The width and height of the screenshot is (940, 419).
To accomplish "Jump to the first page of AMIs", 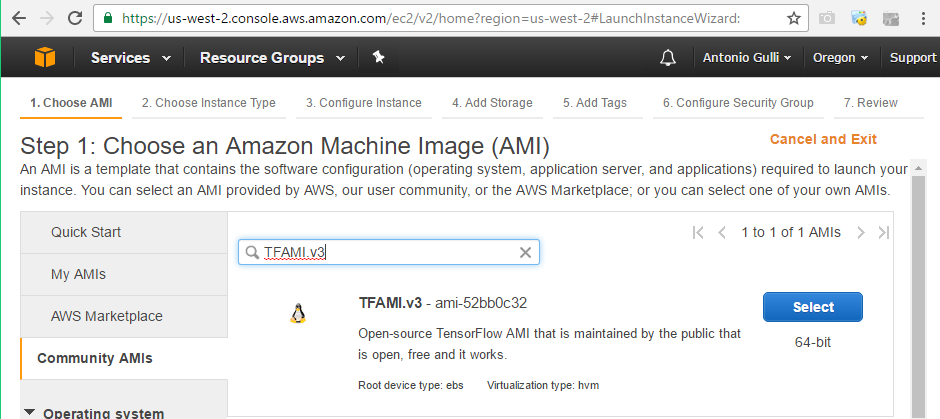I will 698,232.
